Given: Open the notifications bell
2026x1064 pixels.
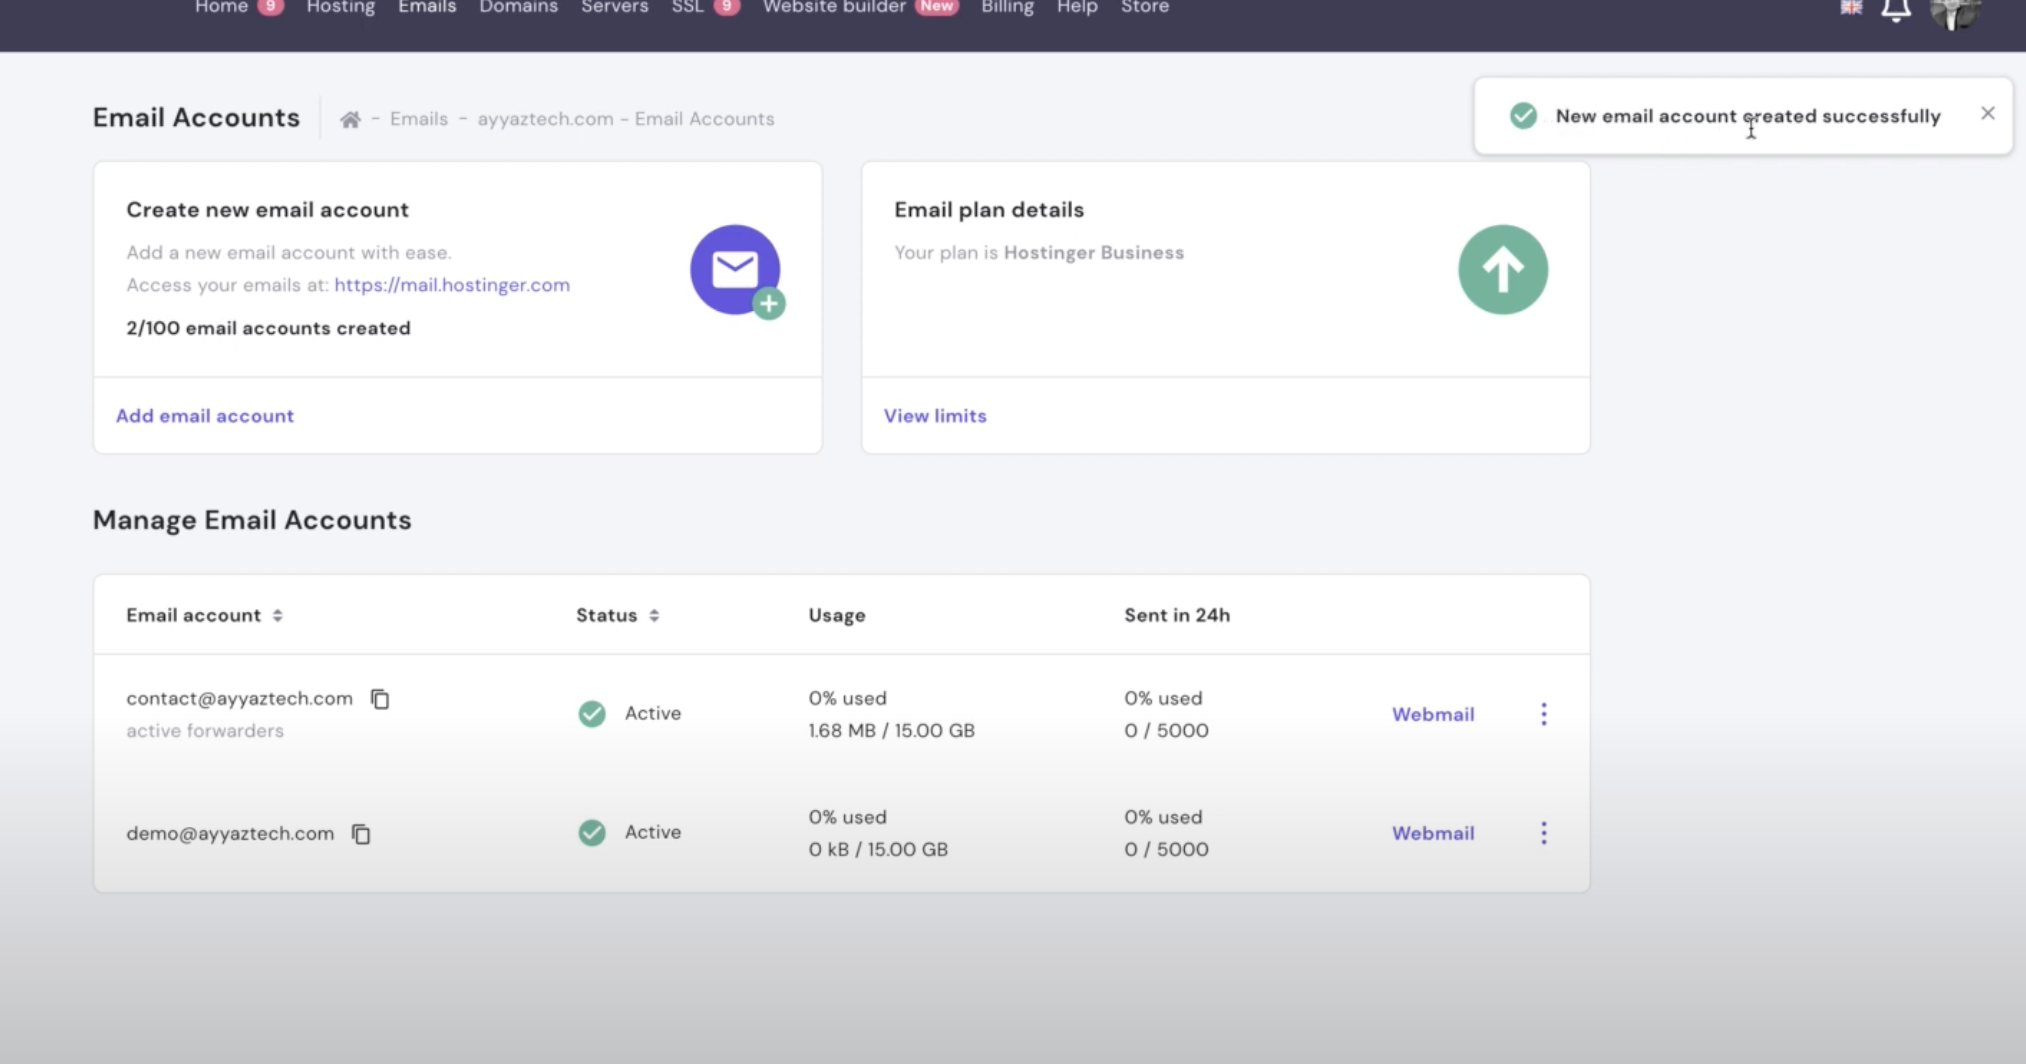Looking at the screenshot, I should 1895,10.
